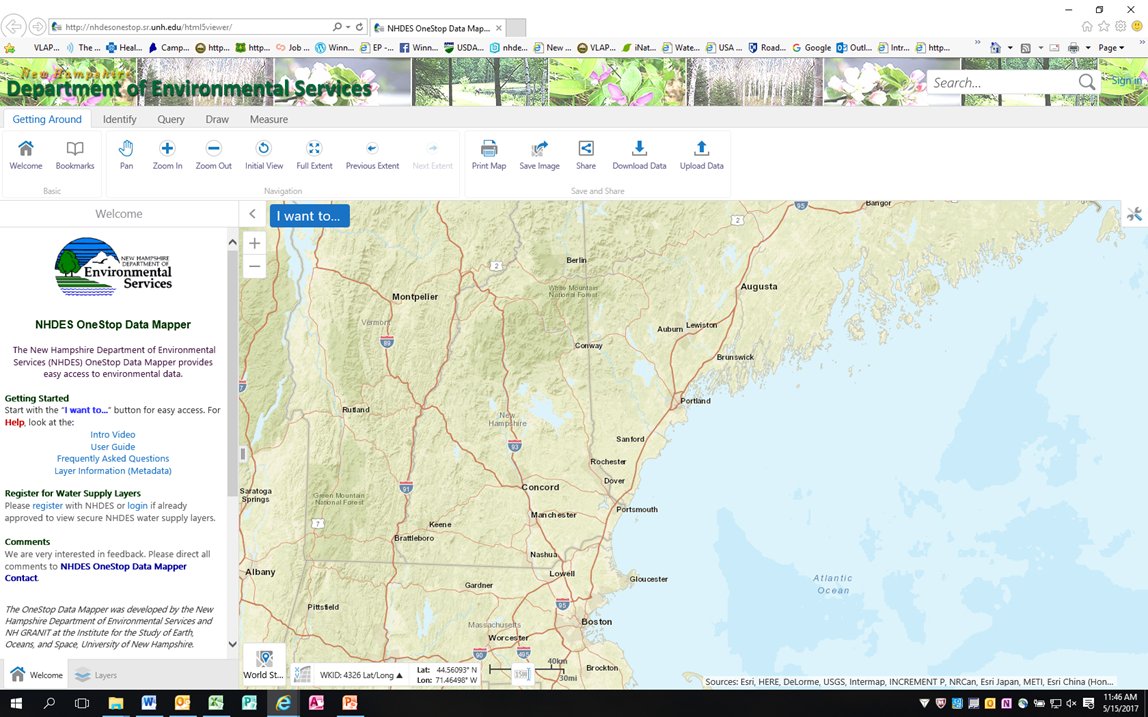Open File Explorer from taskbar

tap(116, 703)
